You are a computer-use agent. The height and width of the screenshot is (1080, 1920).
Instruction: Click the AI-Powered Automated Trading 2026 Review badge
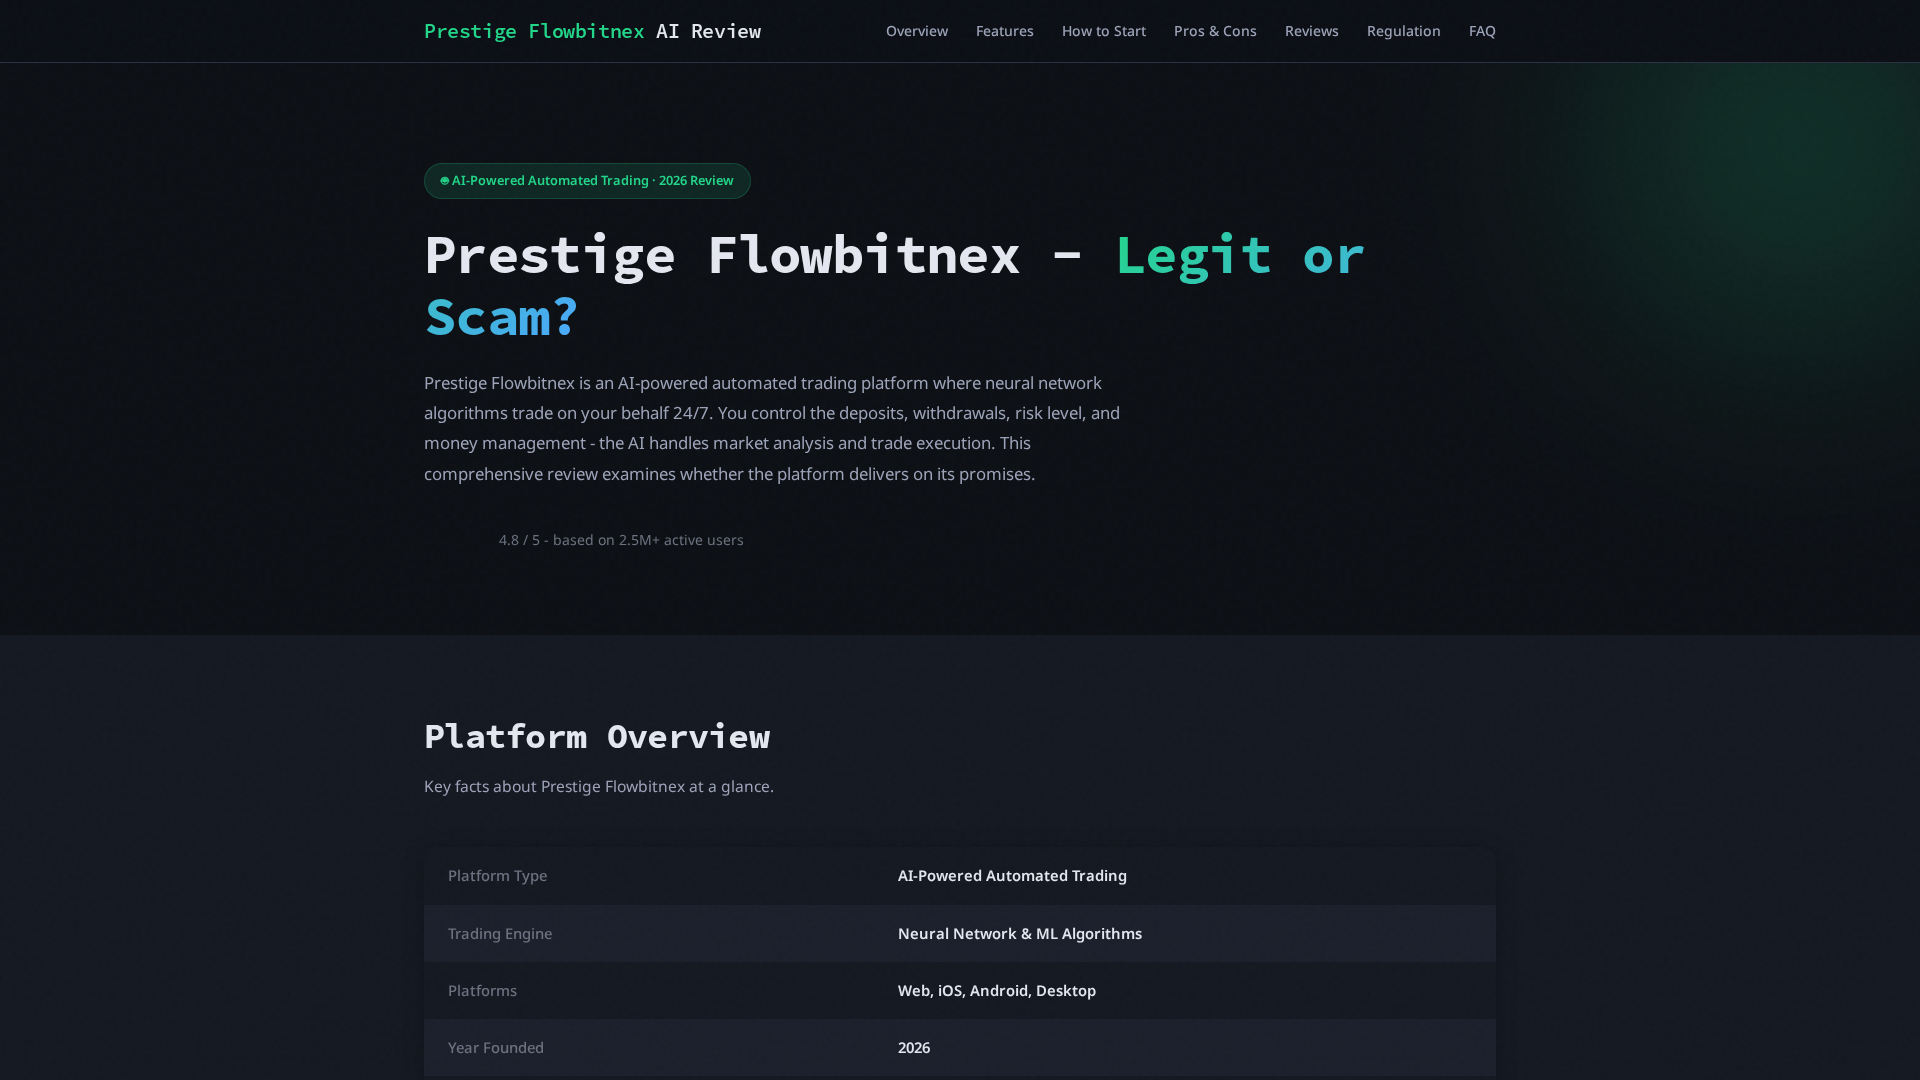pyautogui.click(x=587, y=181)
